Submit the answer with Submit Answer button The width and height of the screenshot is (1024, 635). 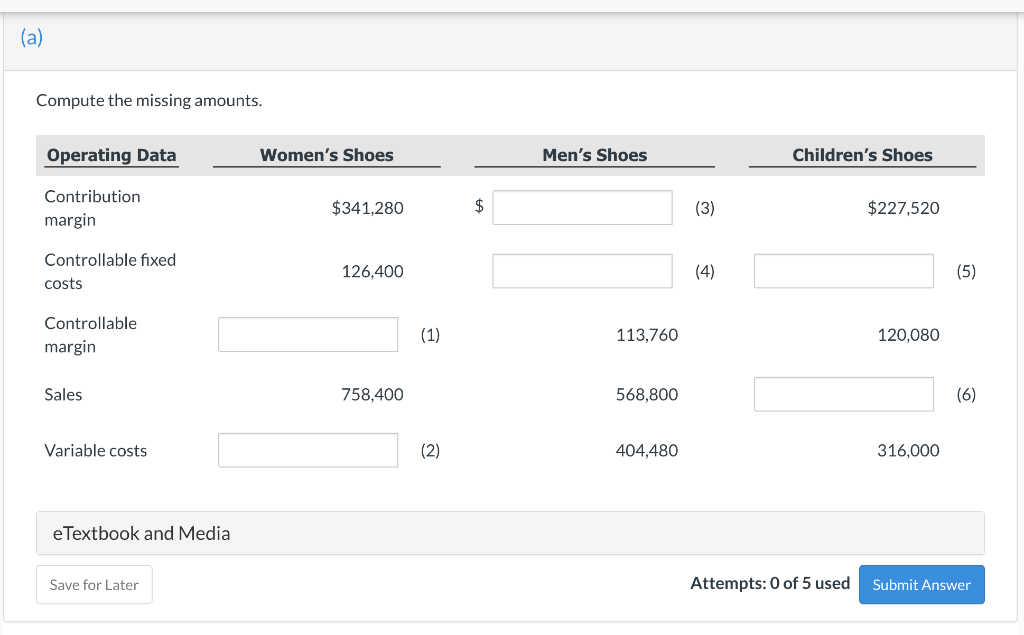(x=921, y=585)
